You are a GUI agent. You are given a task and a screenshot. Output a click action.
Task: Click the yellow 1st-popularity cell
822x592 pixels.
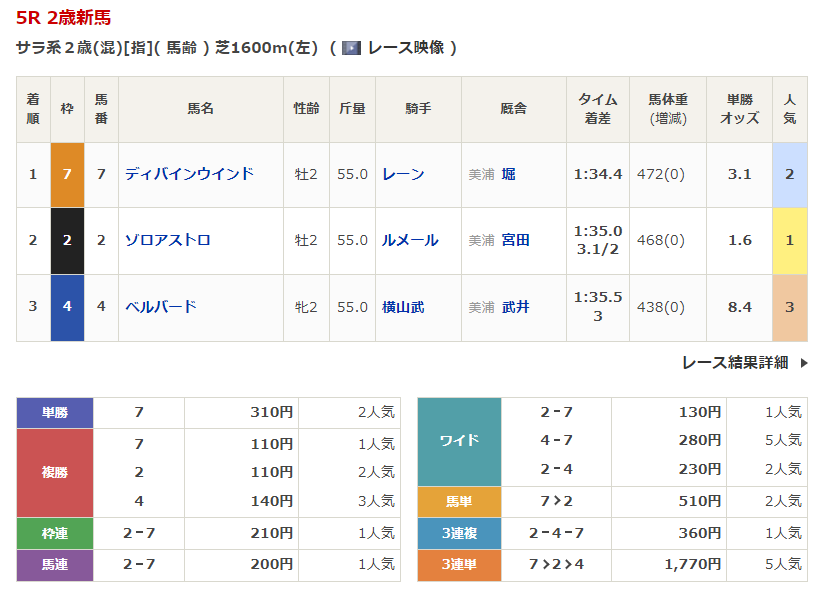789,240
